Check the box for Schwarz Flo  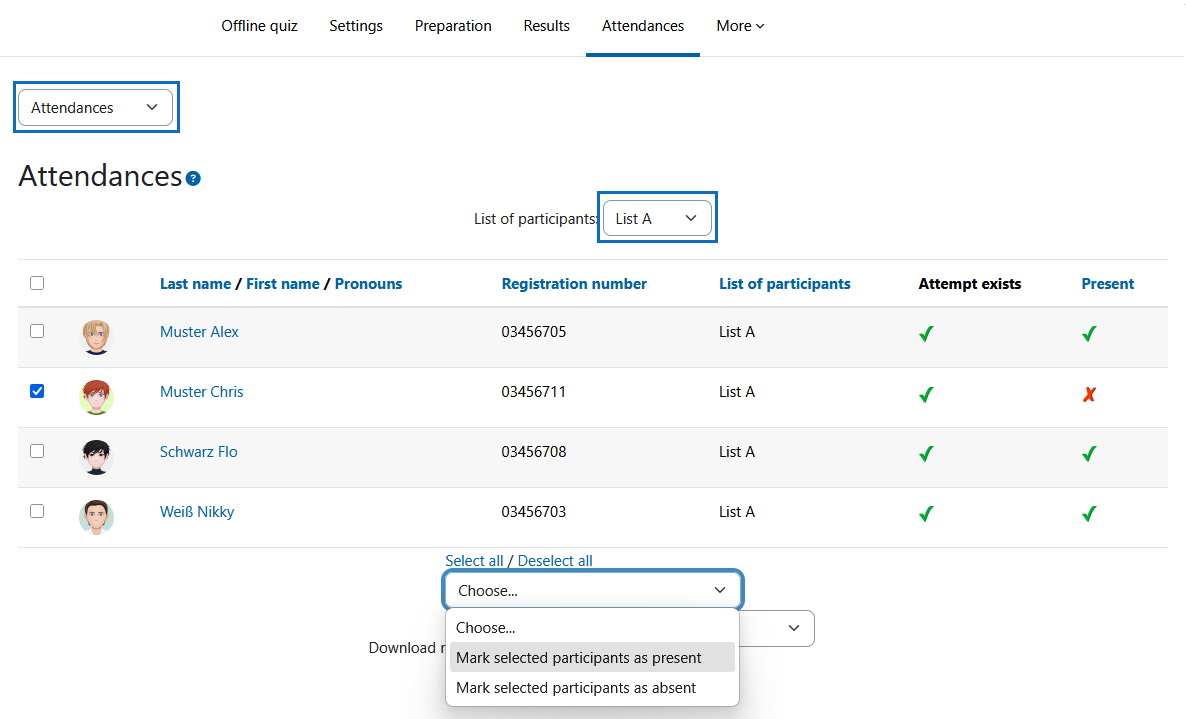(x=37, y=451)
